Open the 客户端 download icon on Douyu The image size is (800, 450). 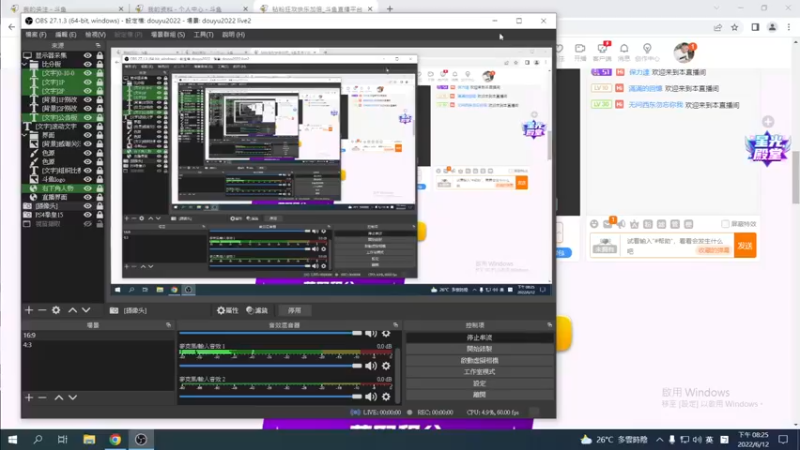coord(603,52)
